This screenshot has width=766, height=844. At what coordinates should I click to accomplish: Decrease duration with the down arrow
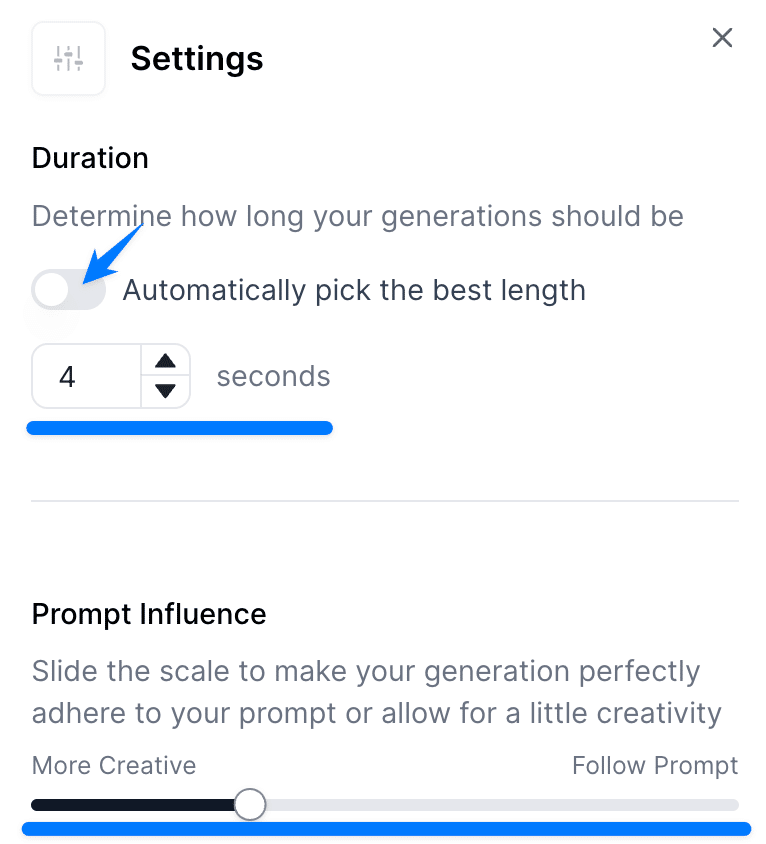tap(166, 391)
